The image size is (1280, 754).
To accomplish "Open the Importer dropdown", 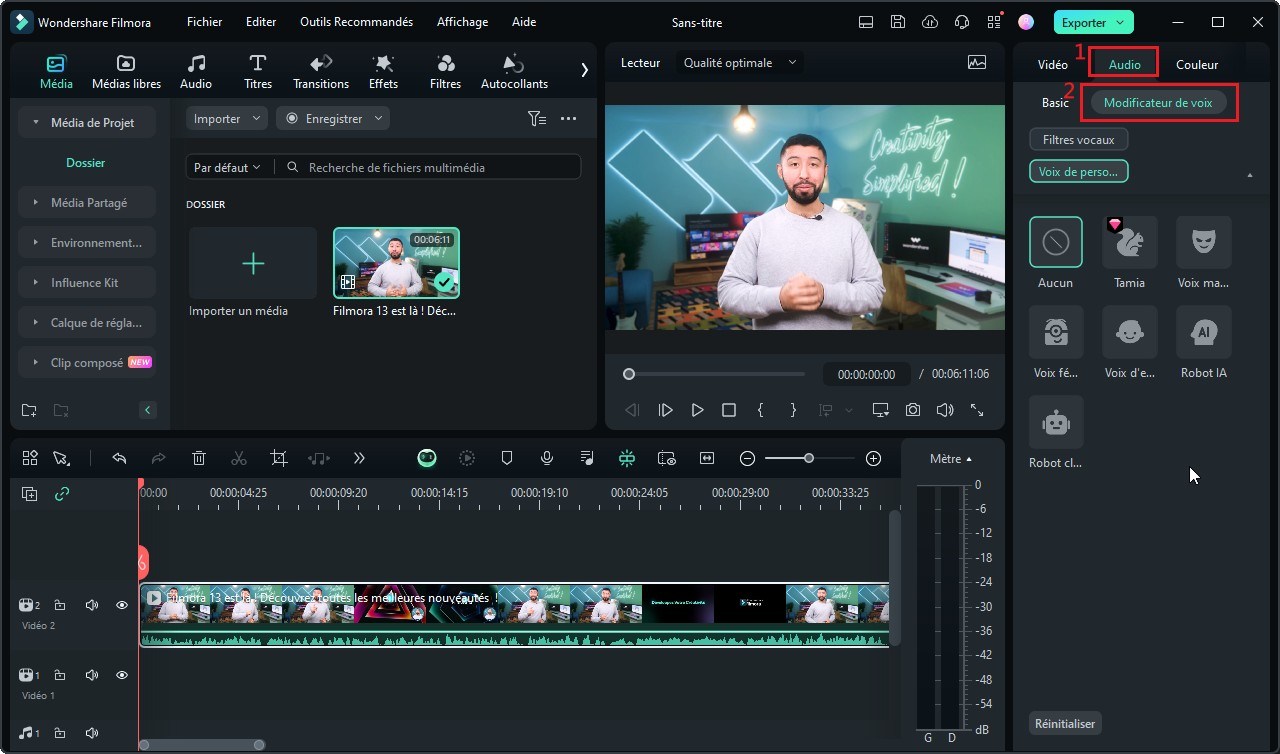I will (x=227, y=119).
